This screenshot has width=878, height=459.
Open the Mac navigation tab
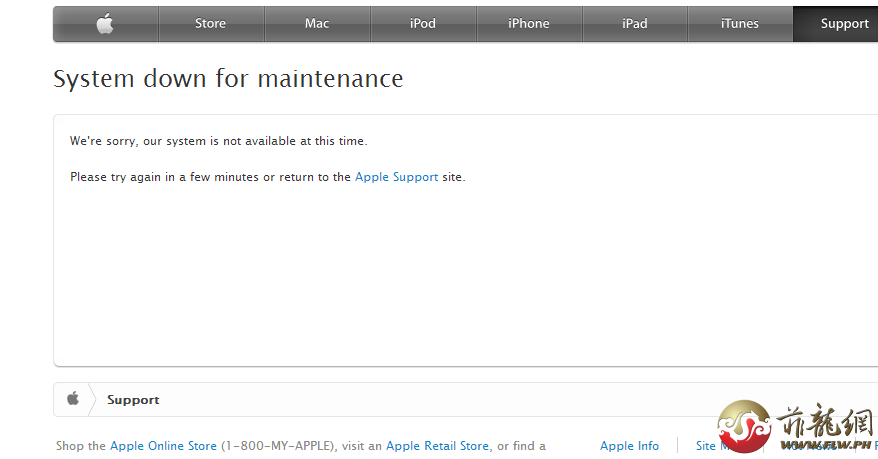click(x=317, y=24)
